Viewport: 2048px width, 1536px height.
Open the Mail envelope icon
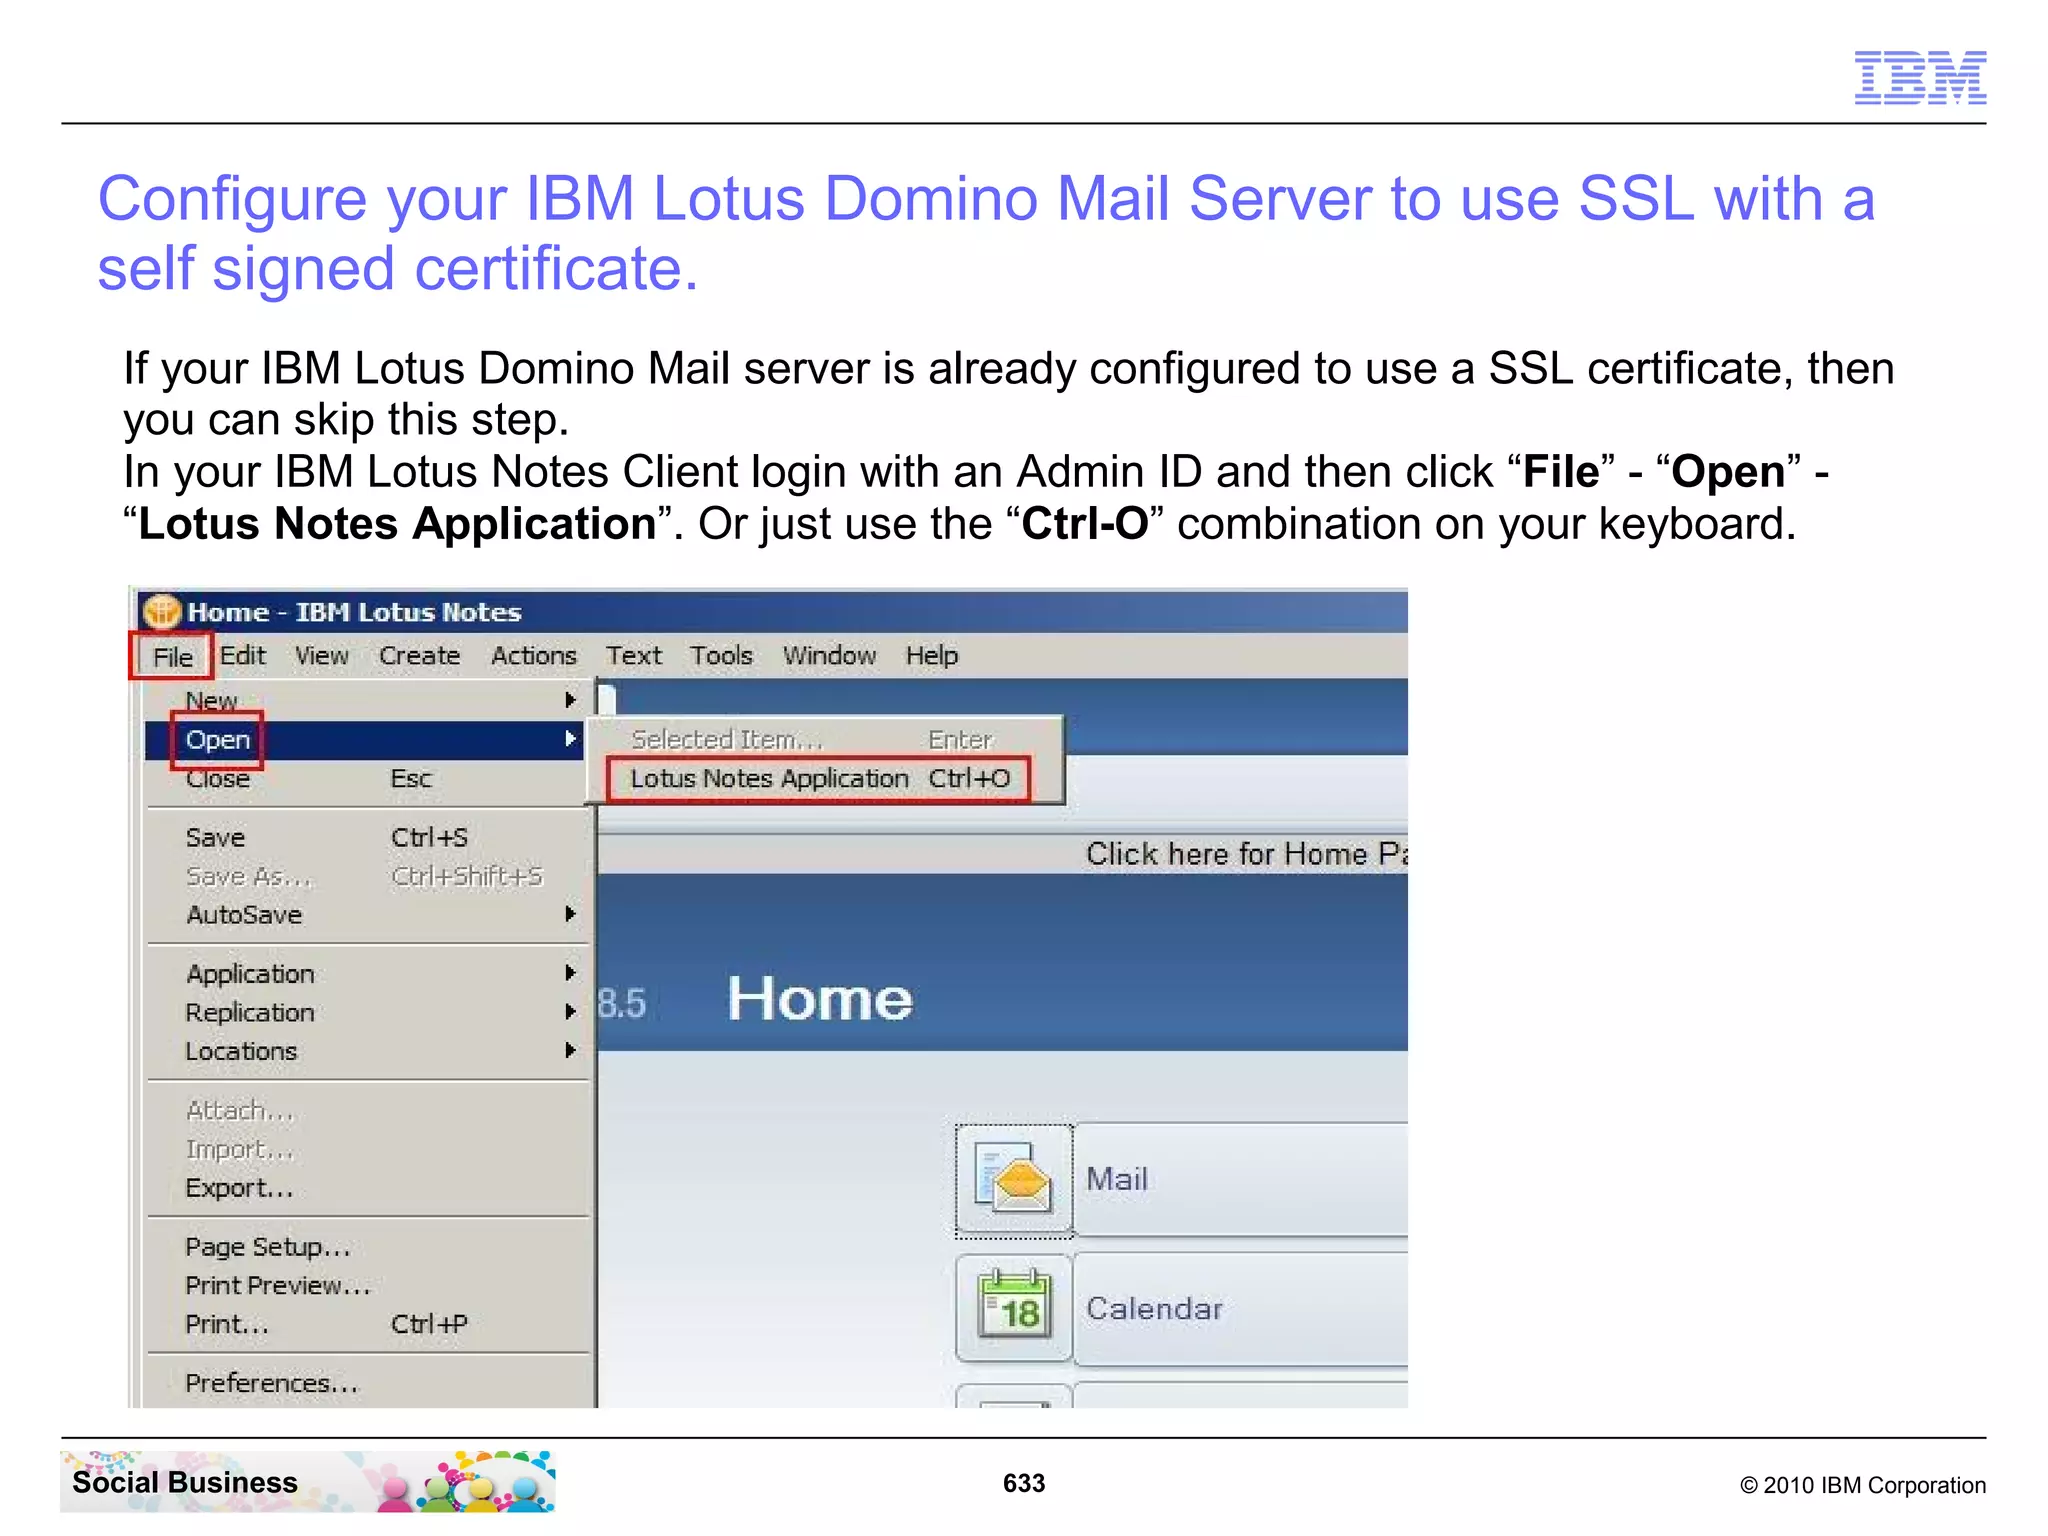point(1014,1179)
